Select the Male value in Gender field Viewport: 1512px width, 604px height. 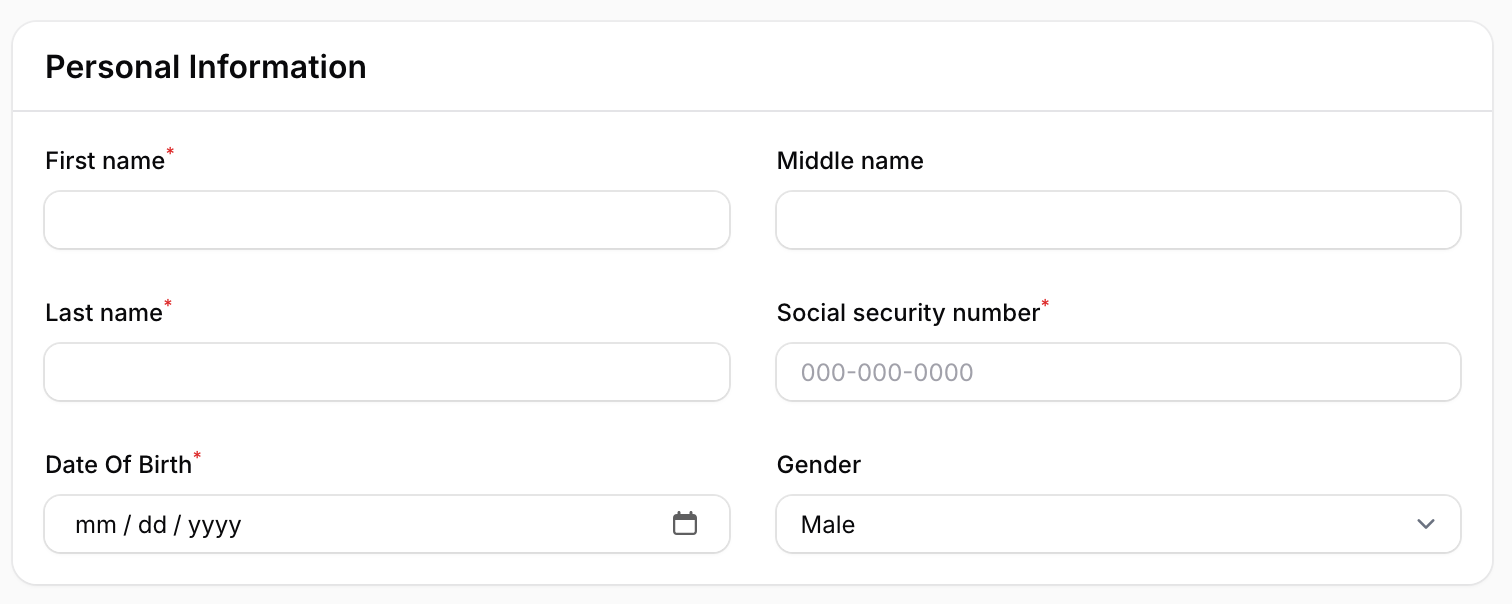point(828,524)
